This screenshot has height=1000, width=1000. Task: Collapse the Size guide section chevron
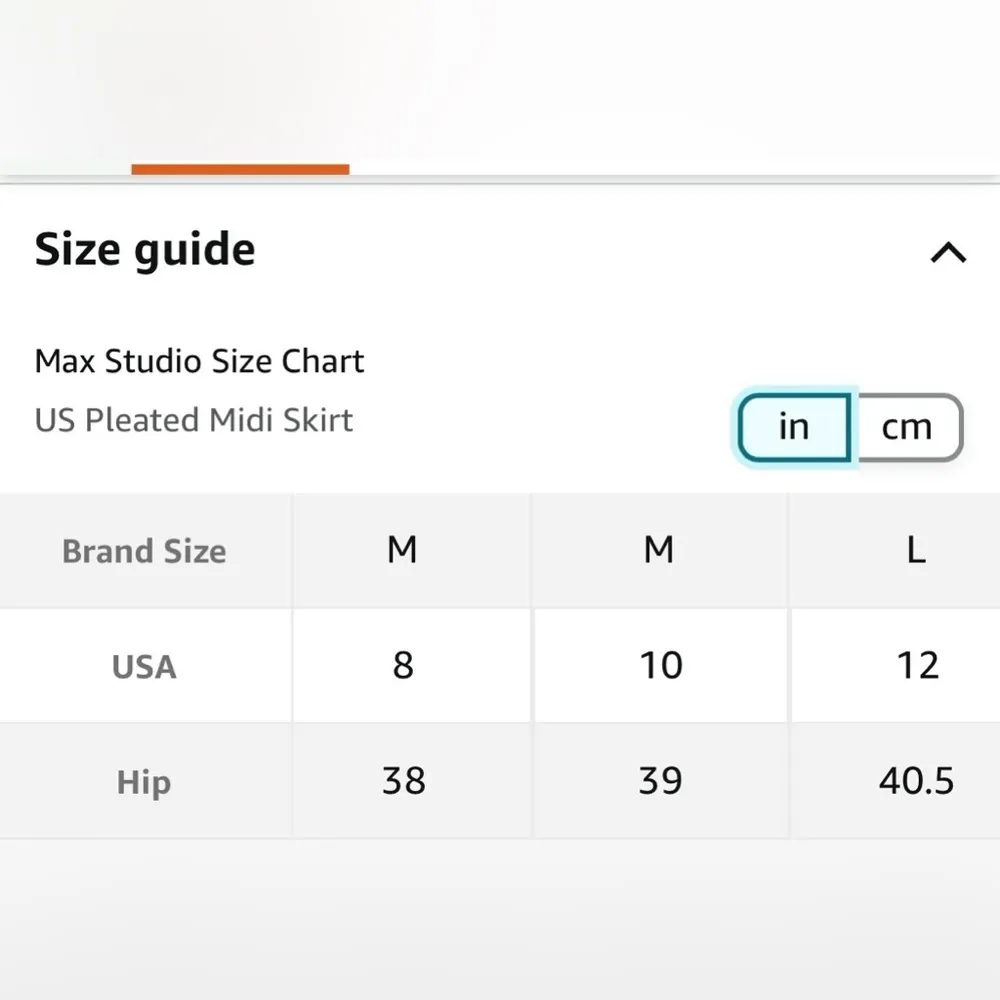tap(948, 253)
